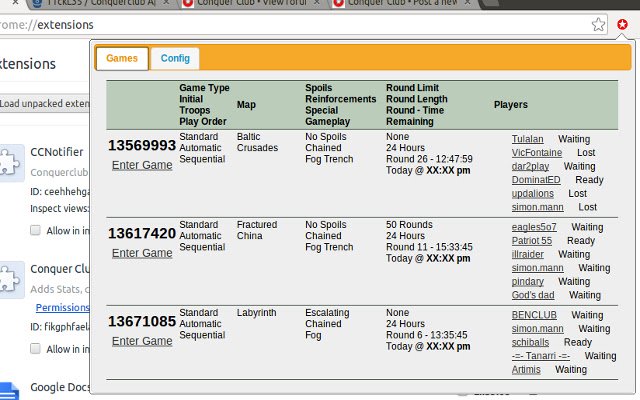The image size is (640, 400).
Task: Open the Games tab in popup
Action: (122, 58)
